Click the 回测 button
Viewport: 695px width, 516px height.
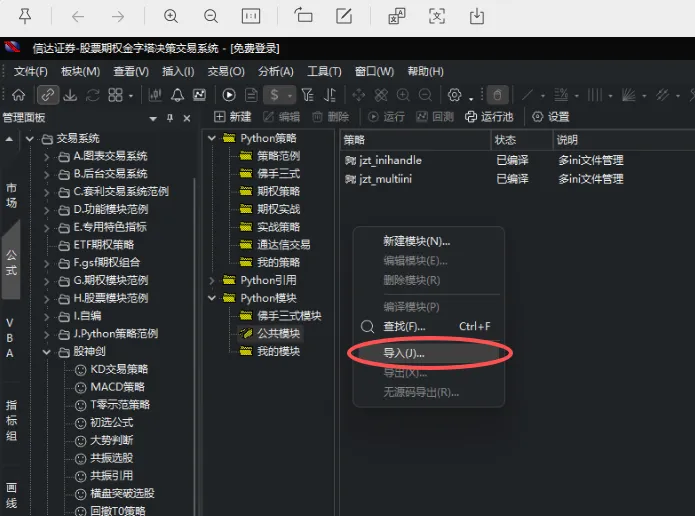tap(435, 117)
